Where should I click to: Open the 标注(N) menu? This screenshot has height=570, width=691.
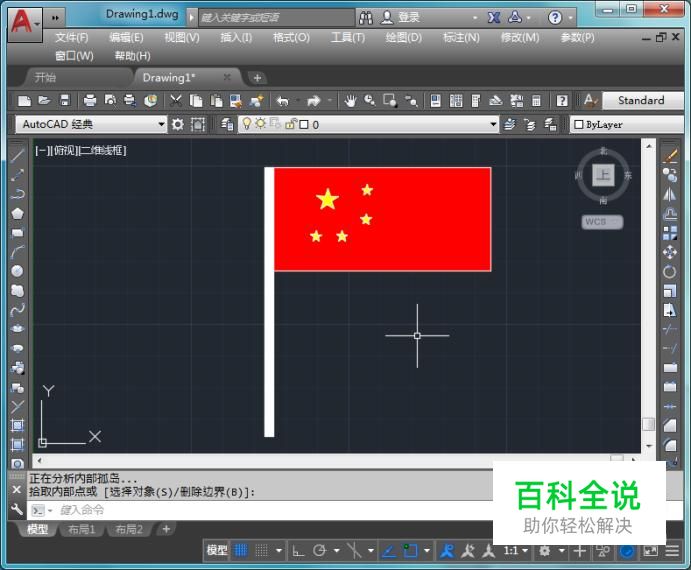[x=461, y=38]
